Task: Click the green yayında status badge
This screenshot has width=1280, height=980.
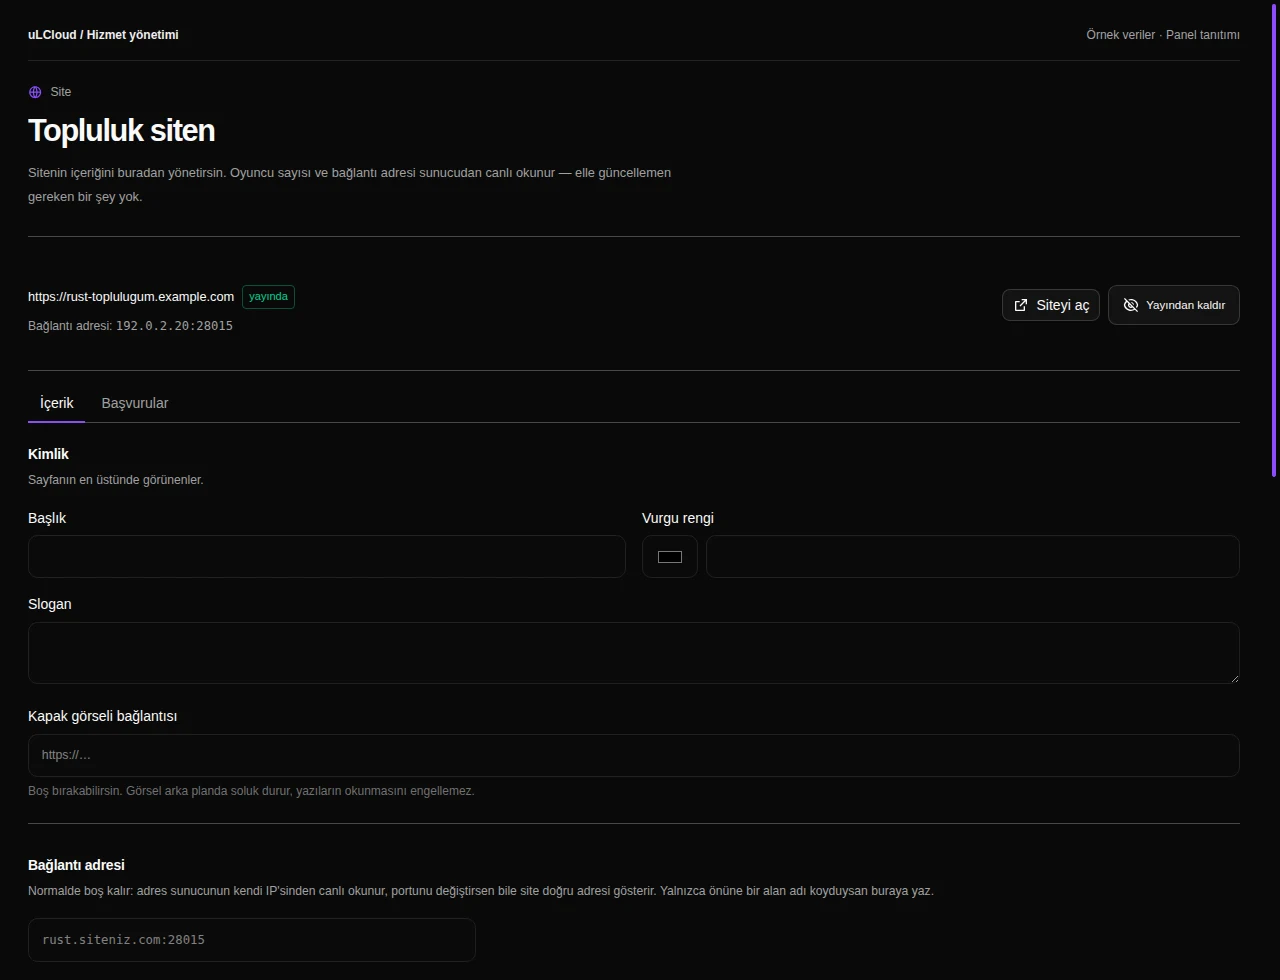Action: [x=268, y=297]
